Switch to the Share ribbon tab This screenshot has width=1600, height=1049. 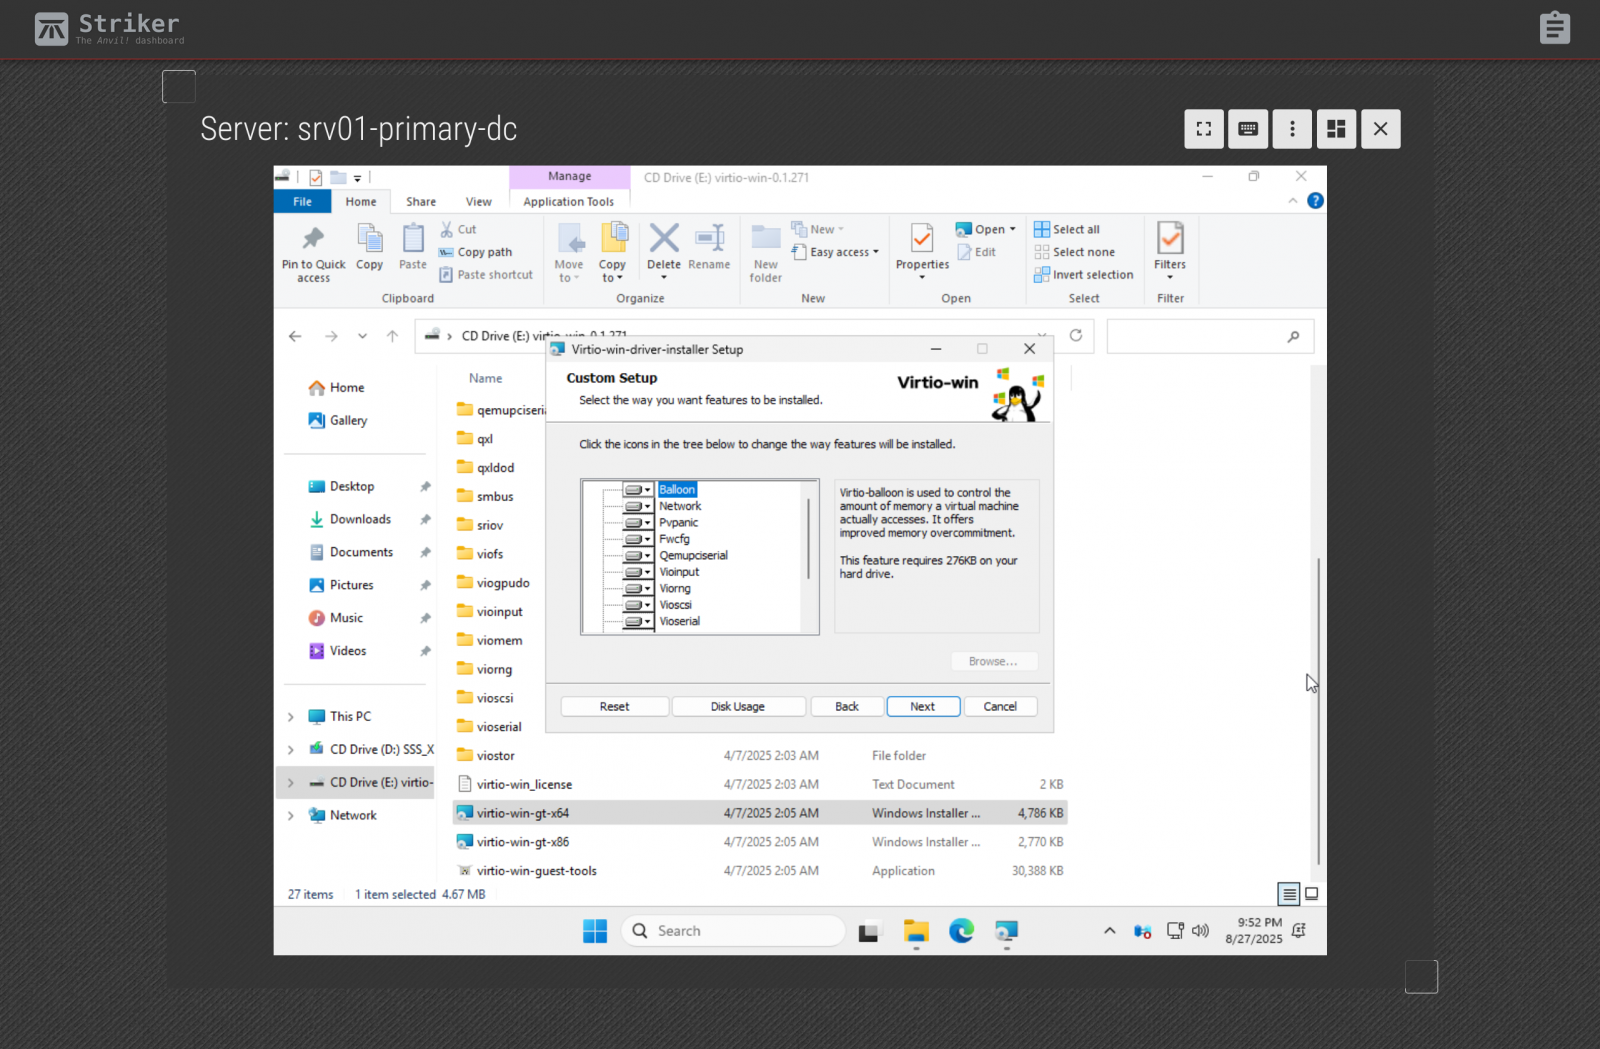[x=421, y=202]
